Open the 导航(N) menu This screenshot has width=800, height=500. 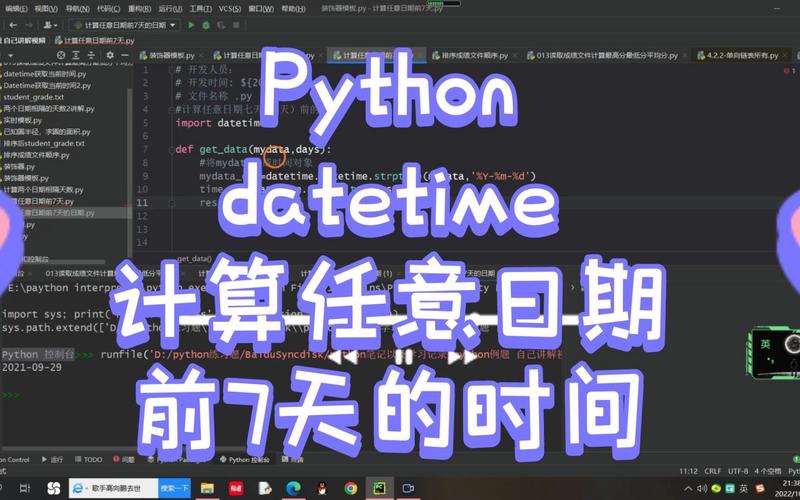coord(78,9)
